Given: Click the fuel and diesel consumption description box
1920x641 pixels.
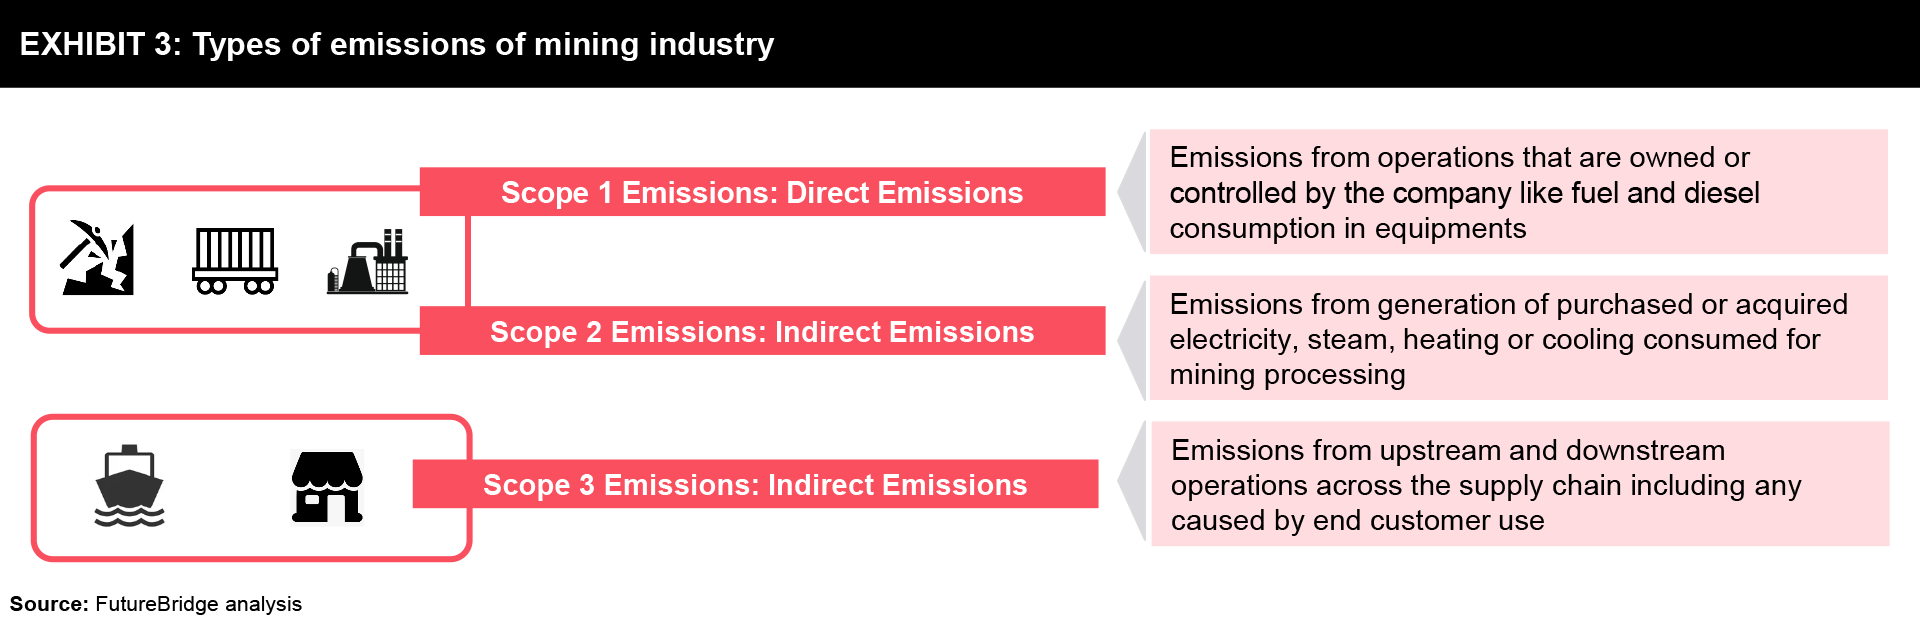Looking at the screenshot, I should (x=1518, y=191).
